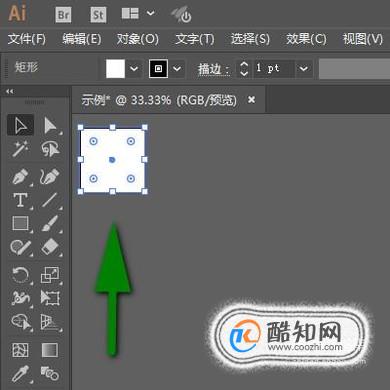Select the Pen tool
Viewport: 390px width, 390px height.
click(x=21, y=177)
